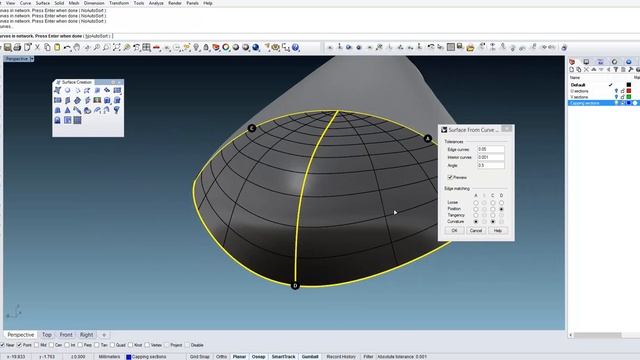Click the open folder icon in second toolbar

(470, 48)
